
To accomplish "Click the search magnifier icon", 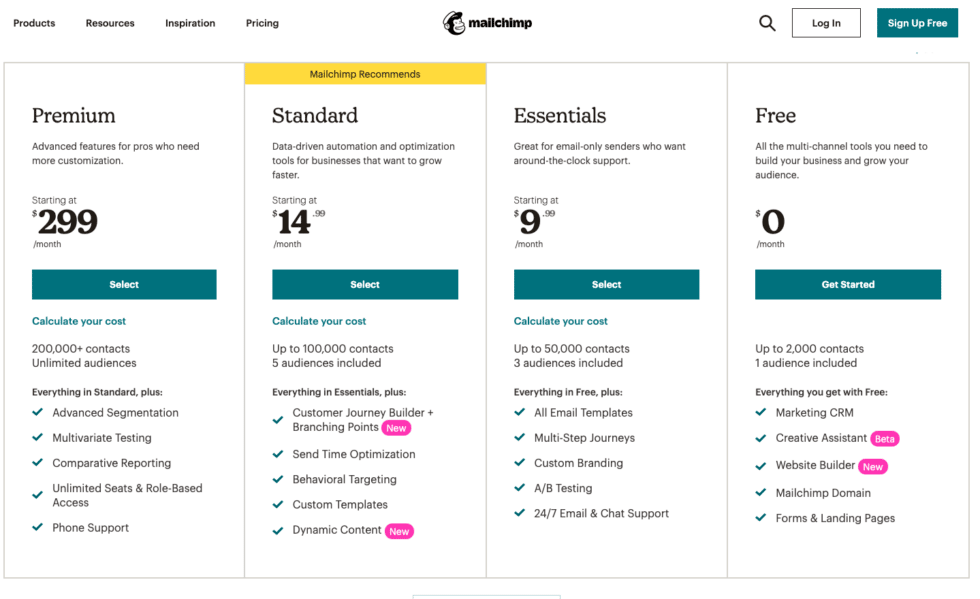I will [x=767, y=23].
